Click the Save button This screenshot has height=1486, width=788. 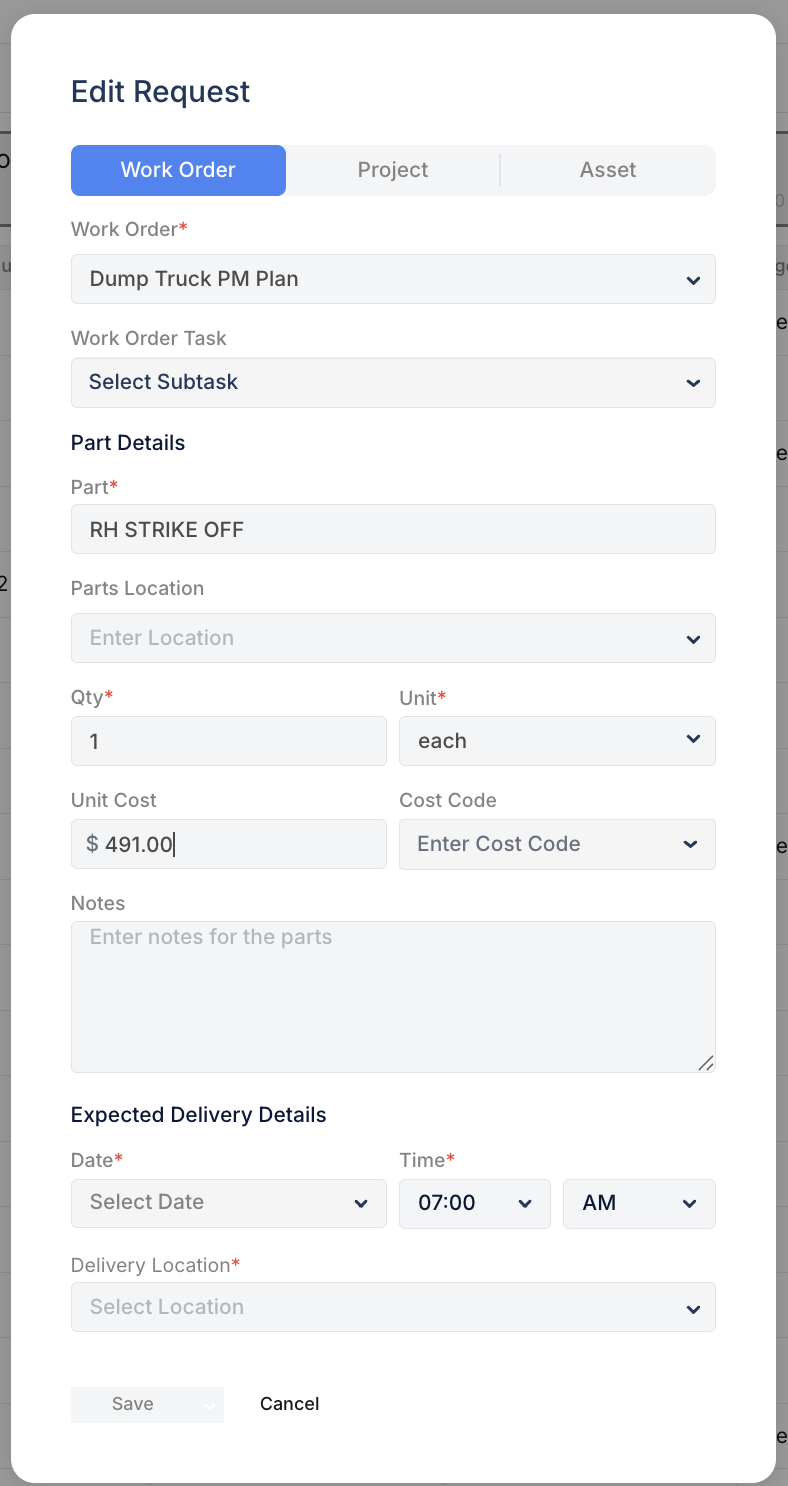[x=133, y=1404]
